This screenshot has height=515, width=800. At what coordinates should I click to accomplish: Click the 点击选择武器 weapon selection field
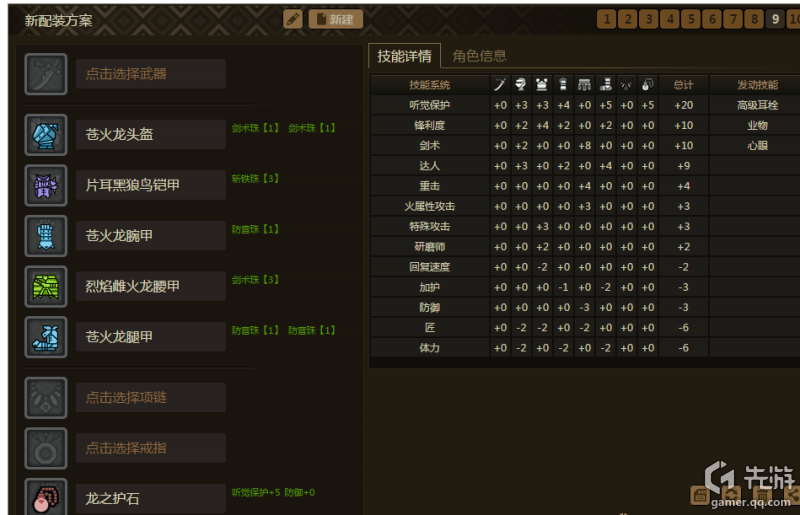click(x=151, y=74)
